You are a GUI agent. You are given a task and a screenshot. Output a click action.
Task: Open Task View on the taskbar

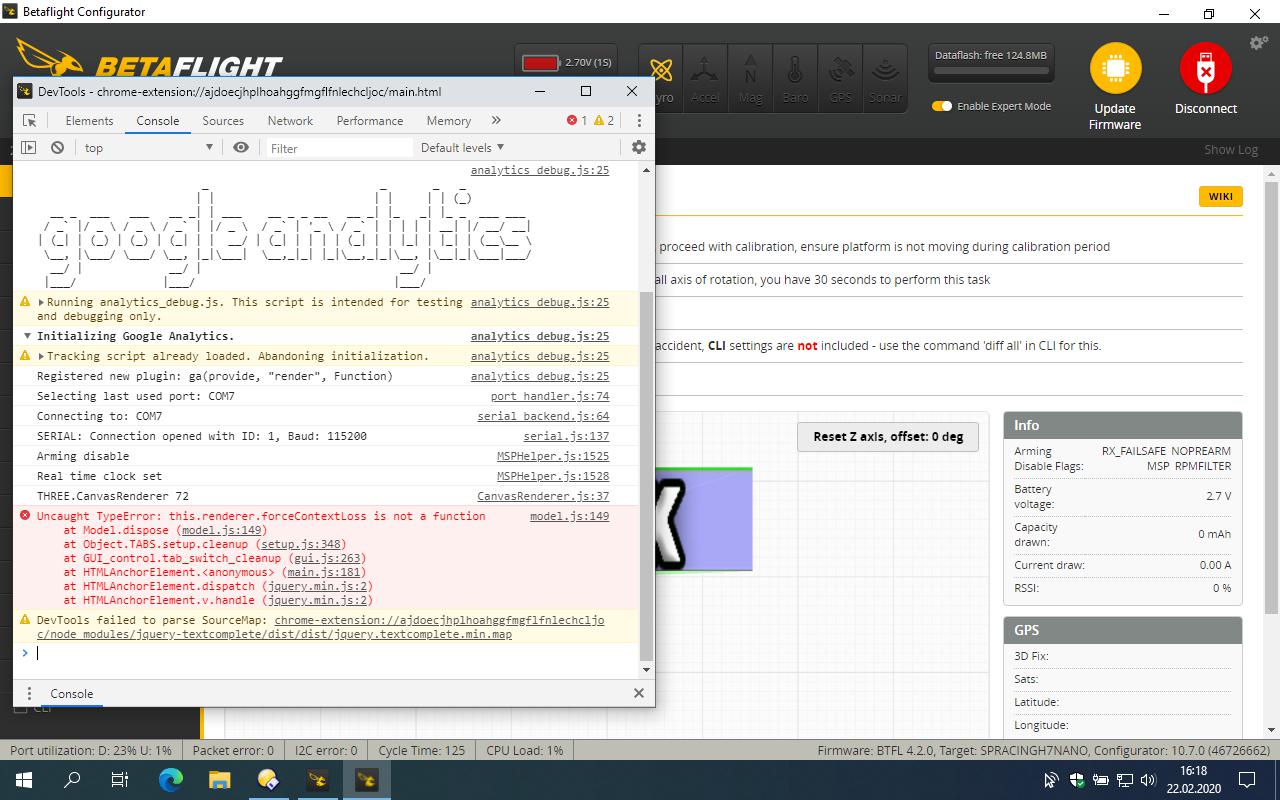coord(120,780)
